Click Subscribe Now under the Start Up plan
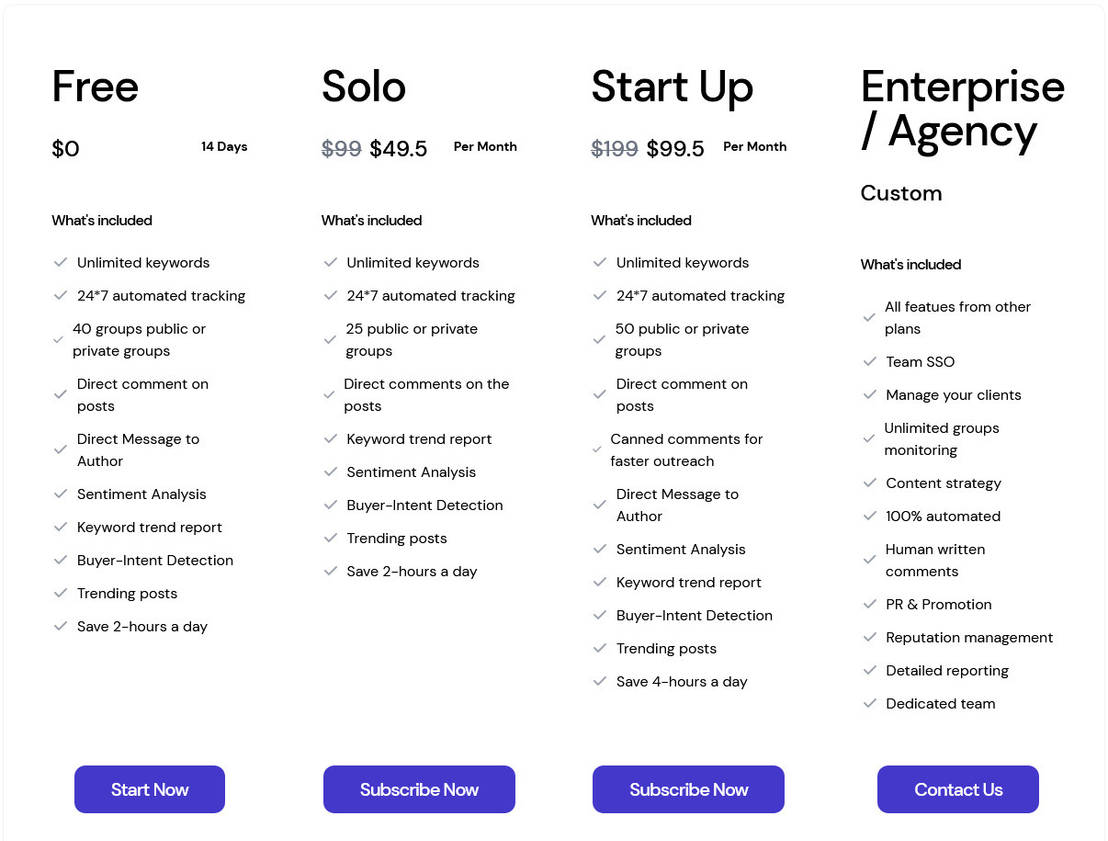The height and width of the screenshot is (841, 1108). [688, 789]
